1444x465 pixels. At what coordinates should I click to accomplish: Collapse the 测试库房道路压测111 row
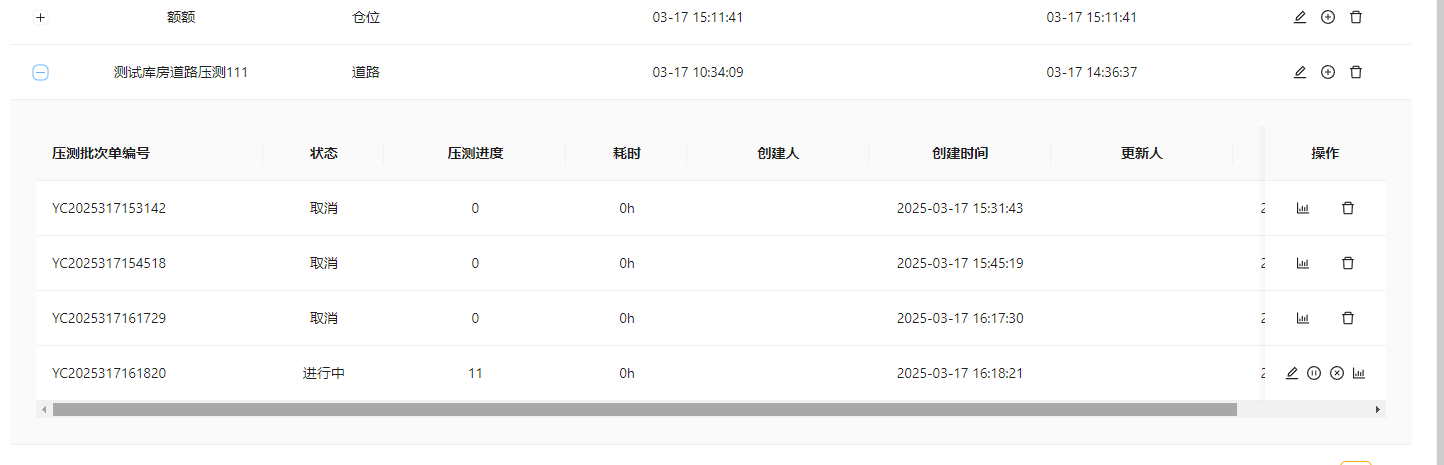41,72
